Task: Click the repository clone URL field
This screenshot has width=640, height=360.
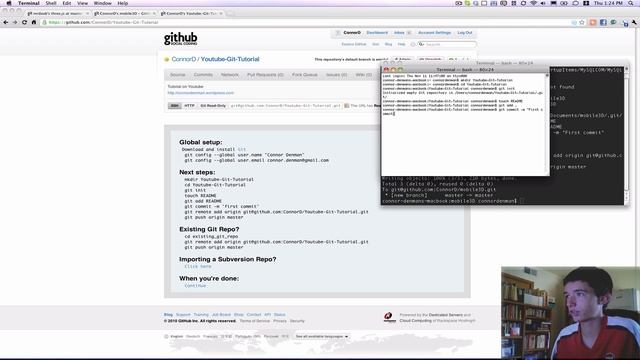Action: coord(286,106)
